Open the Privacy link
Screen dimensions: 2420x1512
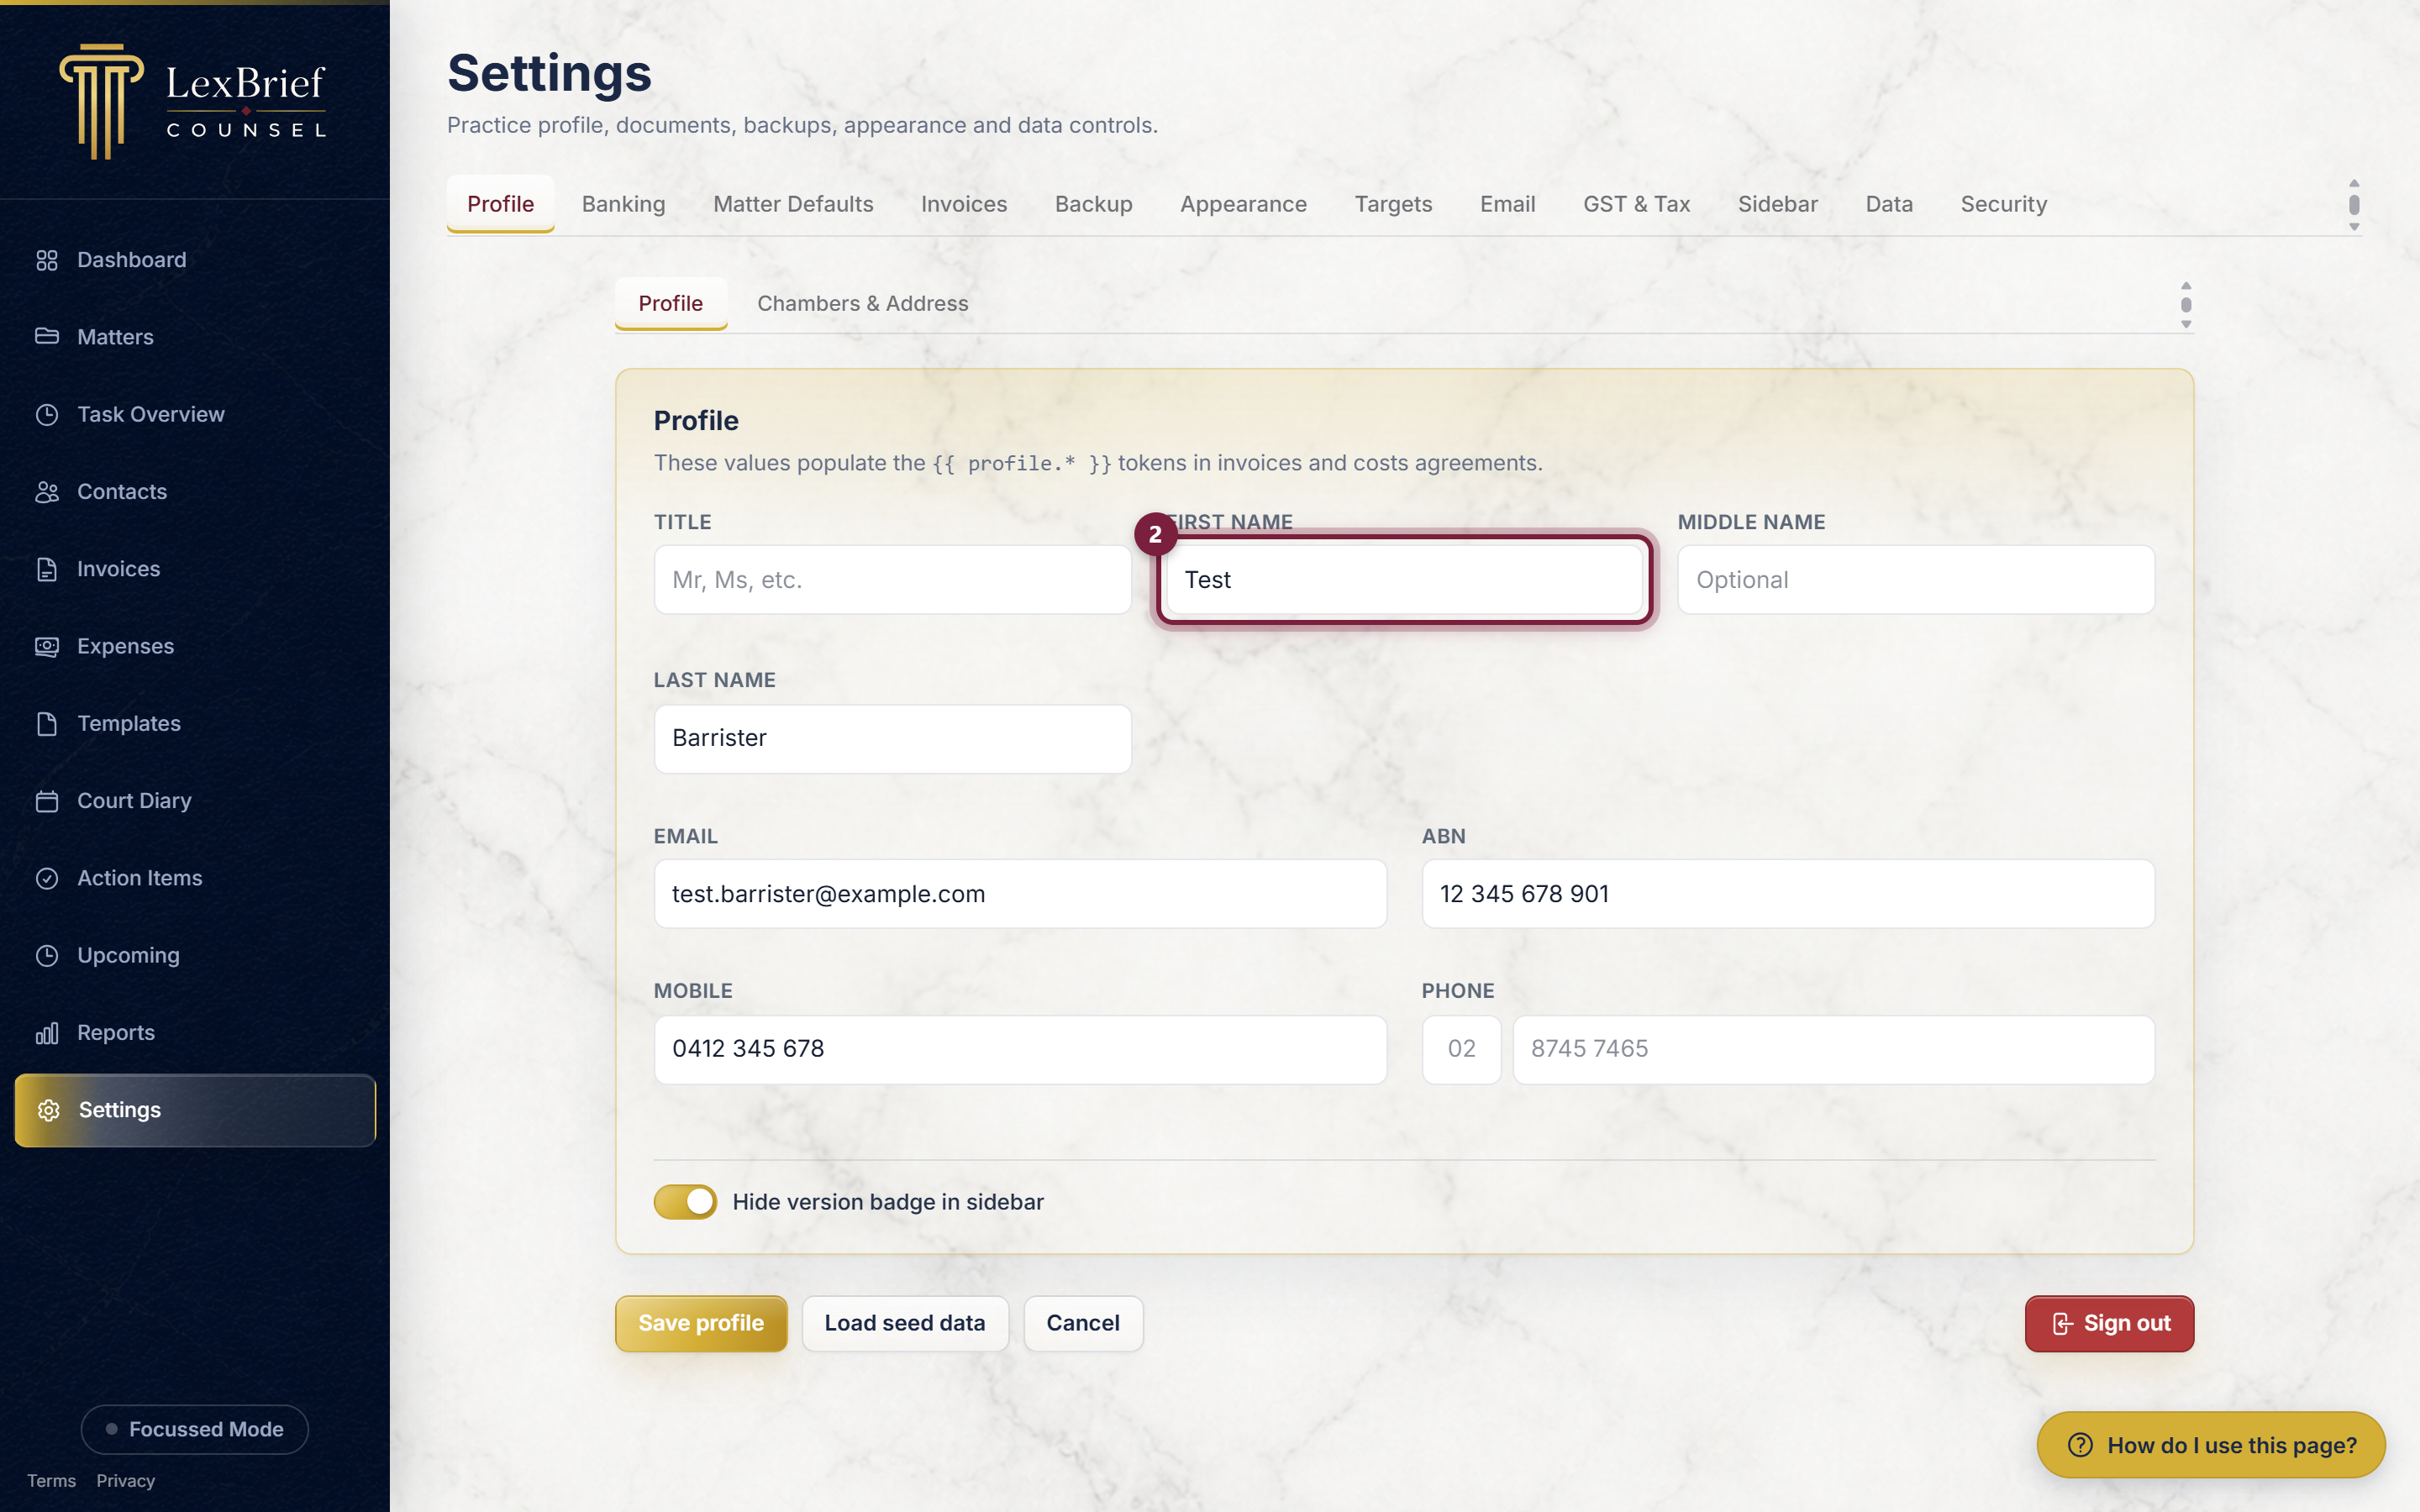tap(125, 1481)
